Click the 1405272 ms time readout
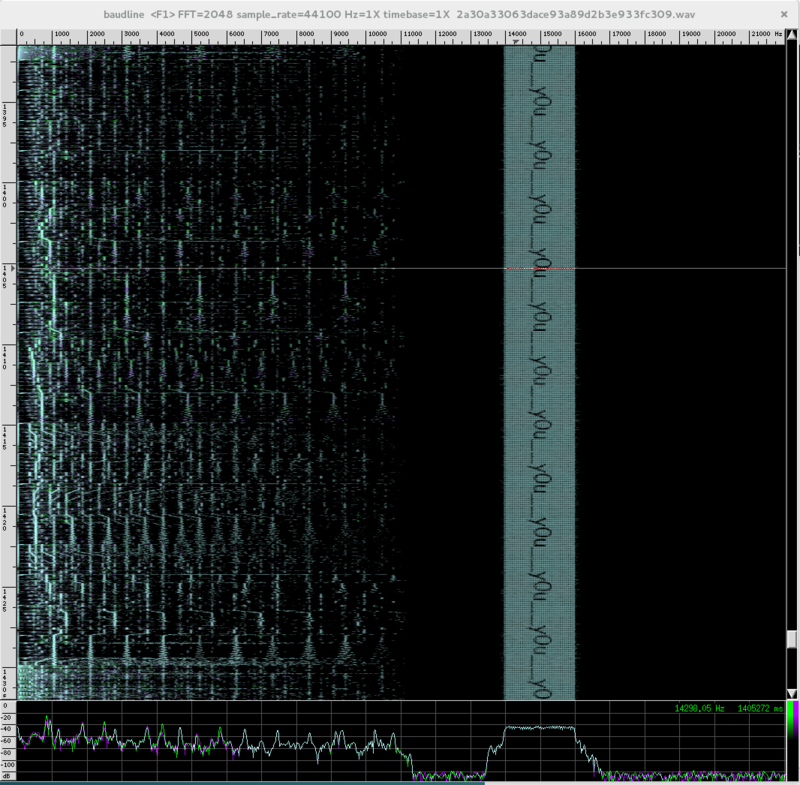This screenshot has width=800, height=785. [760, 708]
